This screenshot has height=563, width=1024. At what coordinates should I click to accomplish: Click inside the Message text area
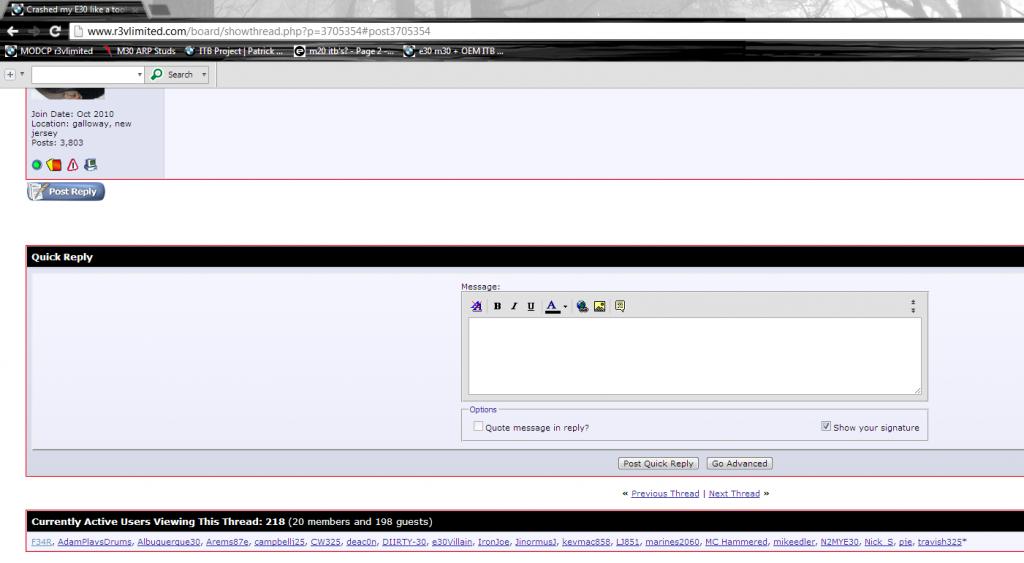(x=694, y=356)
